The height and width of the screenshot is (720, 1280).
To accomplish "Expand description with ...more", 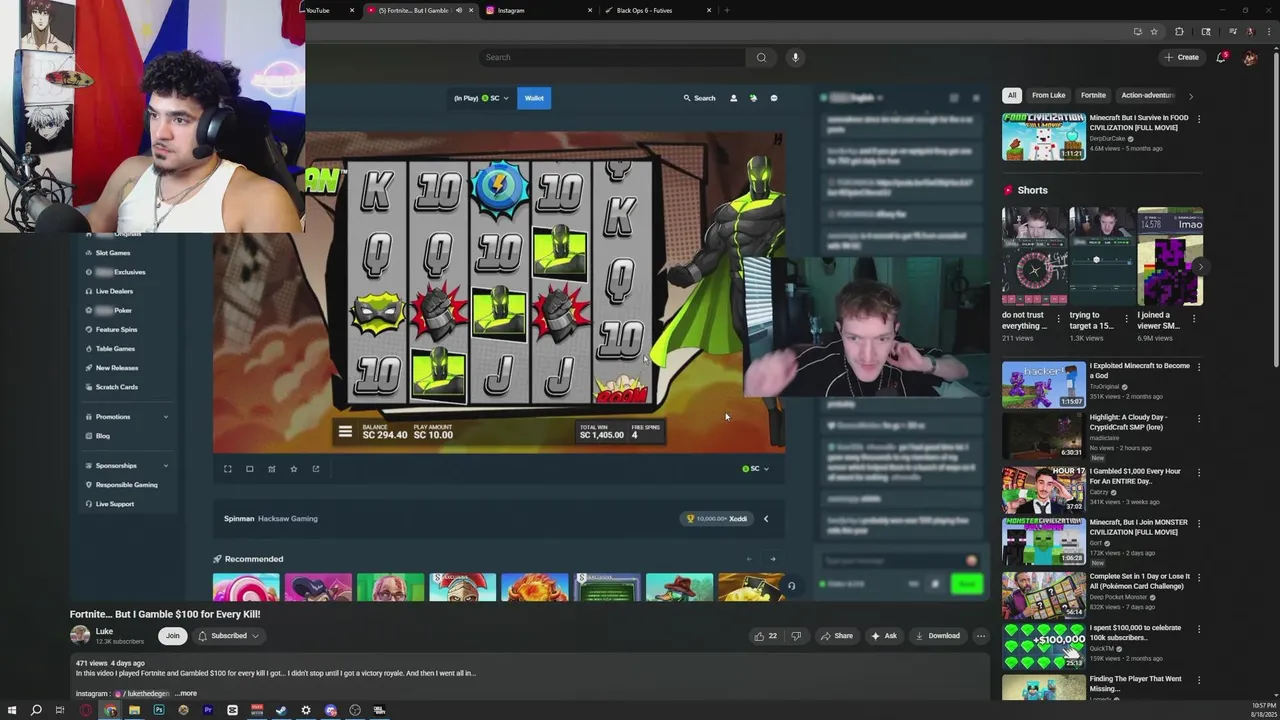I will tap(186, 693).
